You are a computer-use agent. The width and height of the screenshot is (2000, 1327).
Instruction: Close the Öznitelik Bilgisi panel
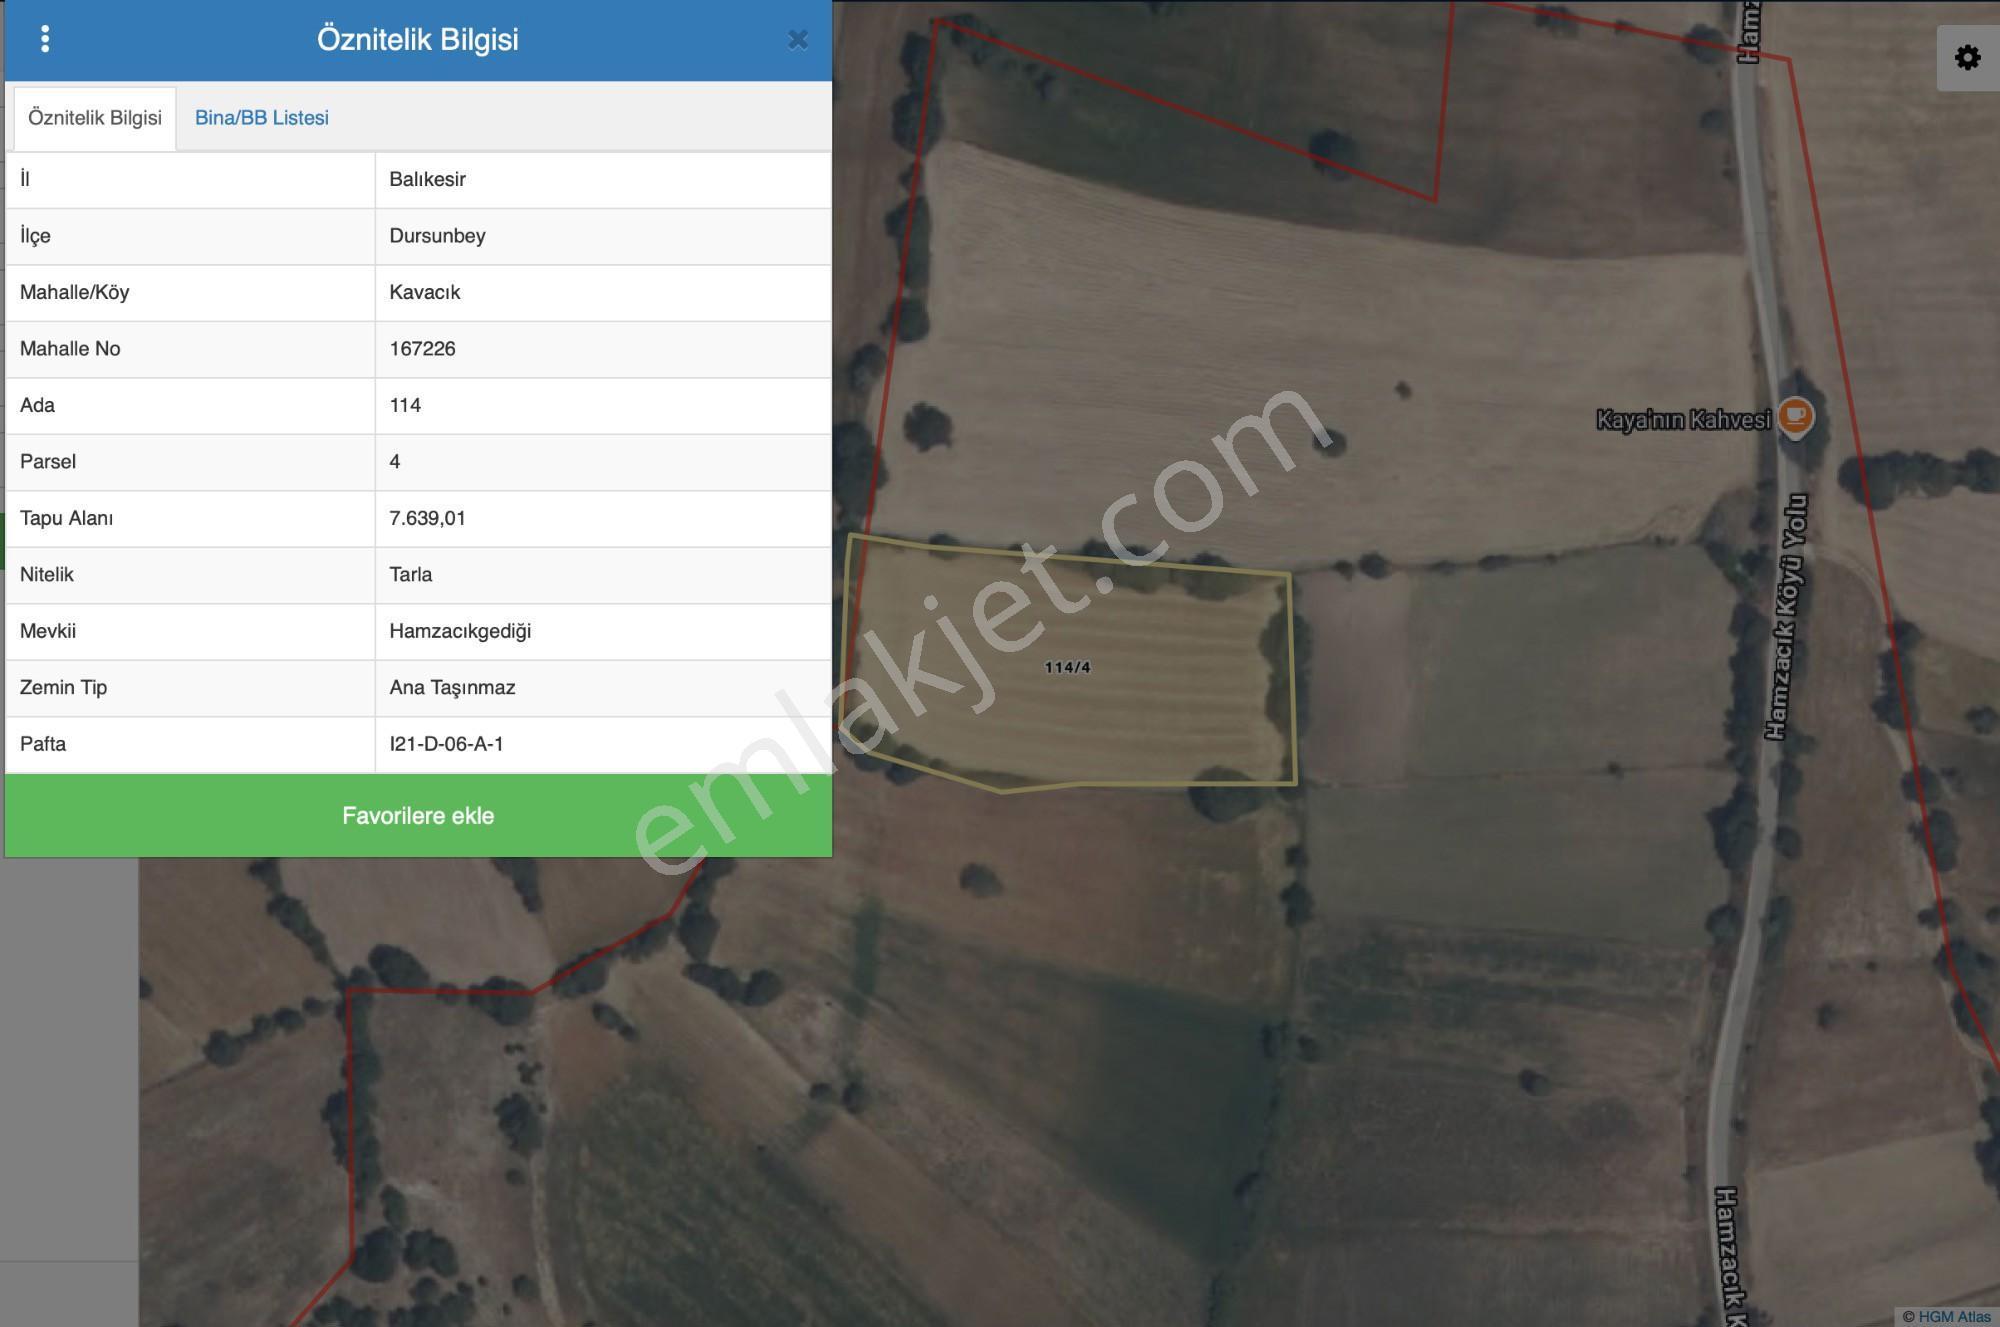coord(797,40)
